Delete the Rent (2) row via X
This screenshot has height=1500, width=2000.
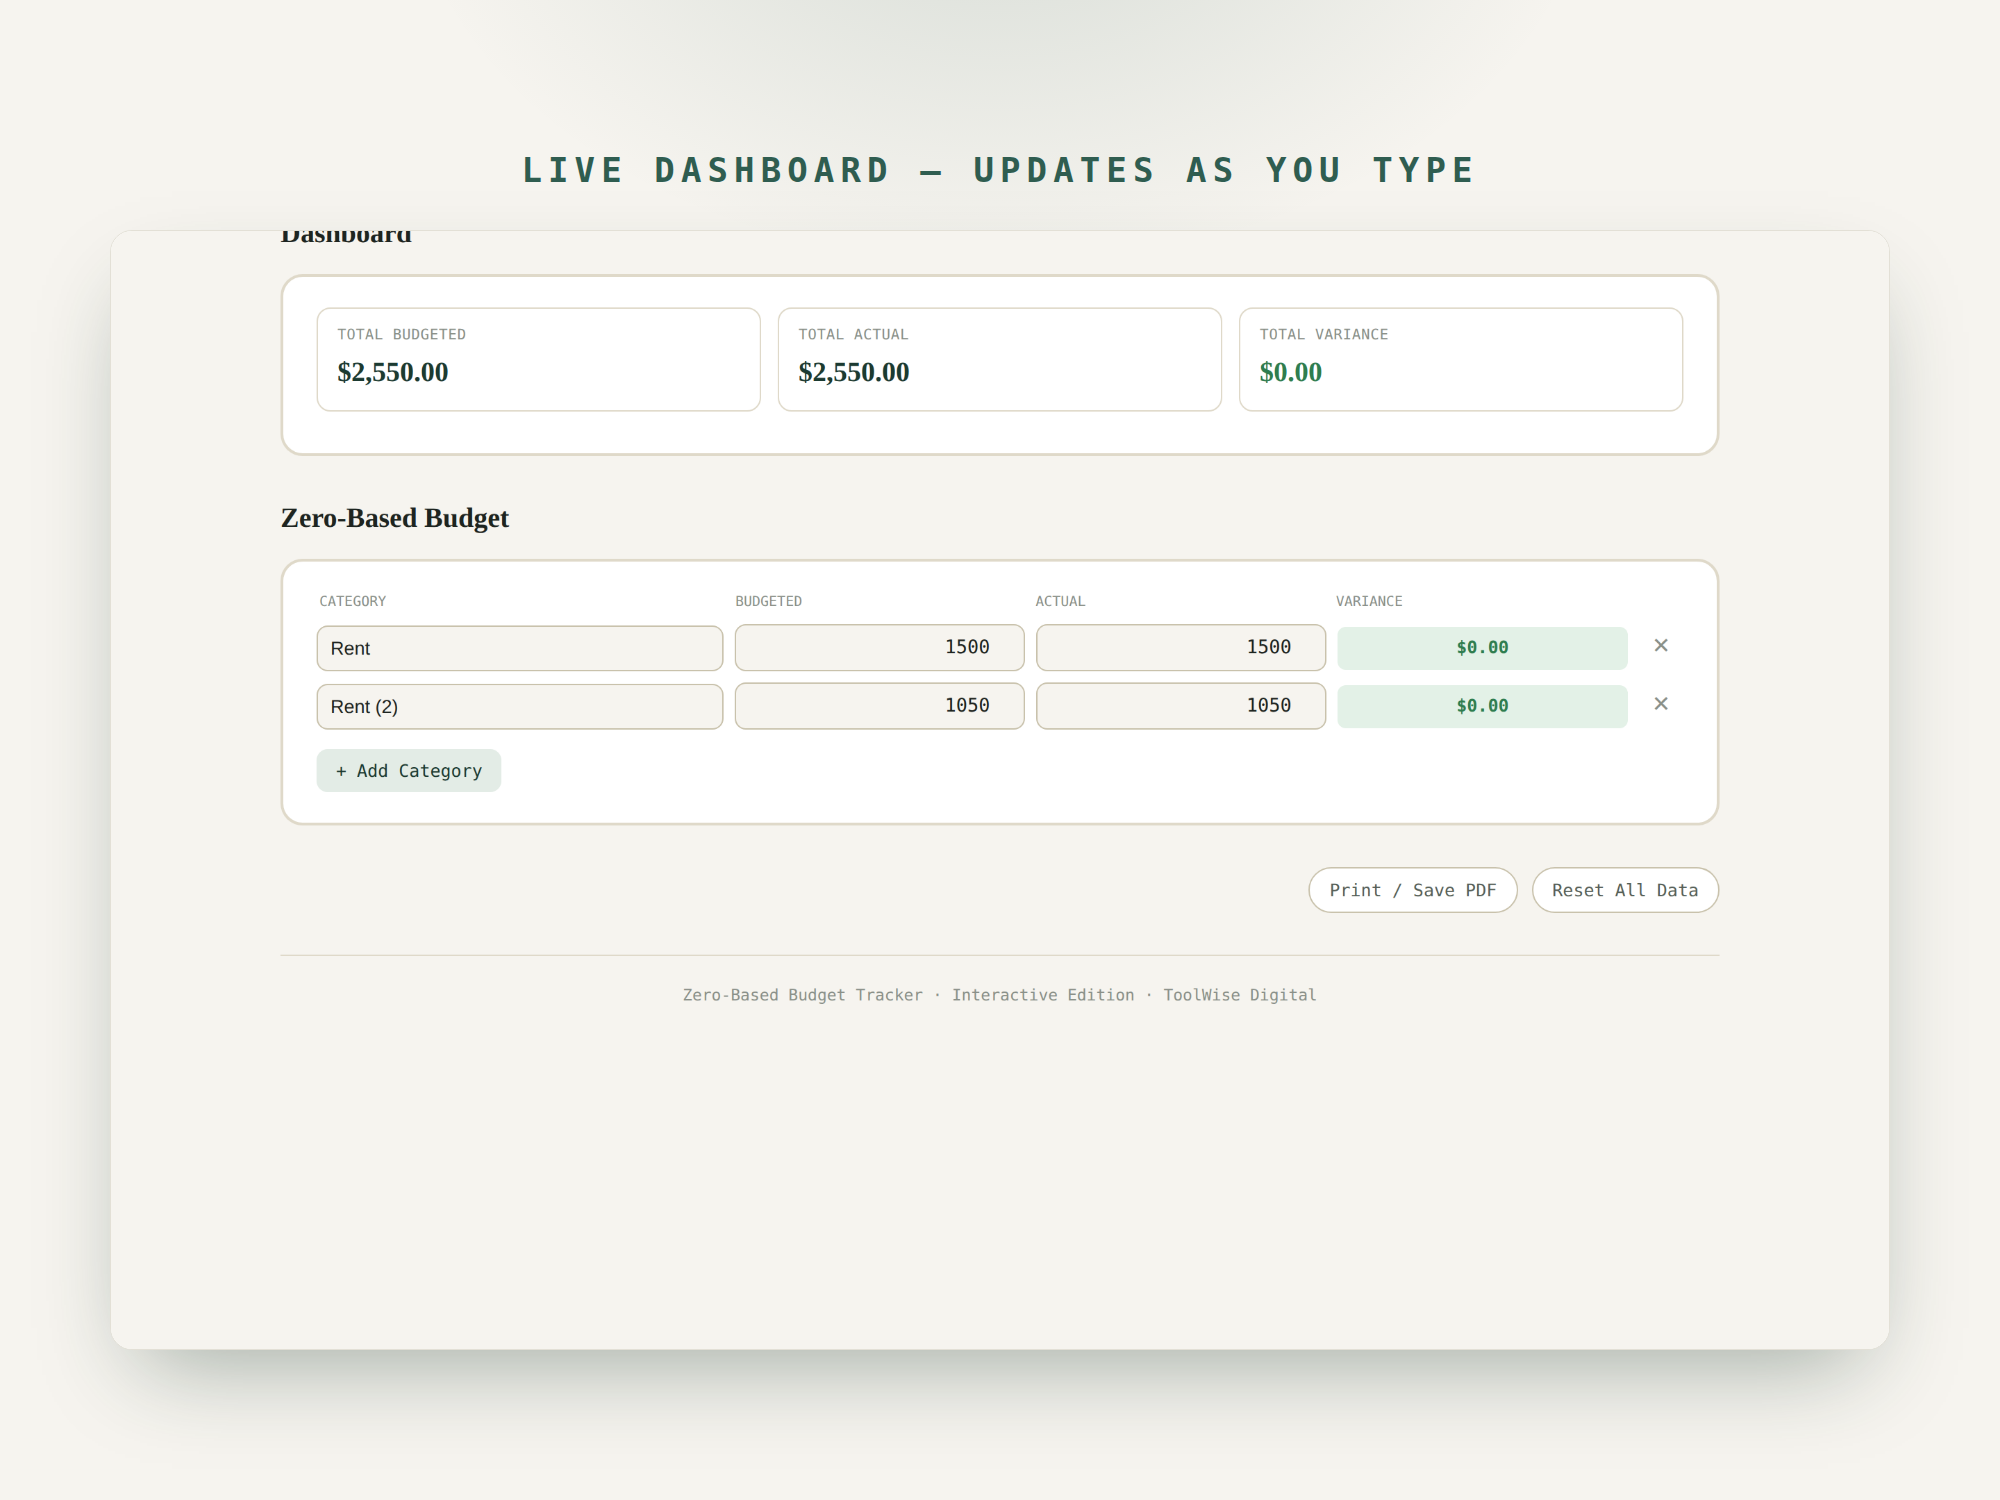pos(1661,704)
